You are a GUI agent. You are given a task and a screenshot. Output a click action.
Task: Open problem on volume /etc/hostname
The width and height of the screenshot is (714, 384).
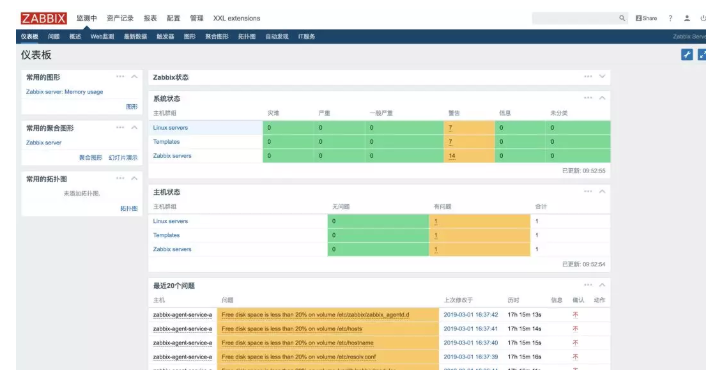click(x=297, y=343)
